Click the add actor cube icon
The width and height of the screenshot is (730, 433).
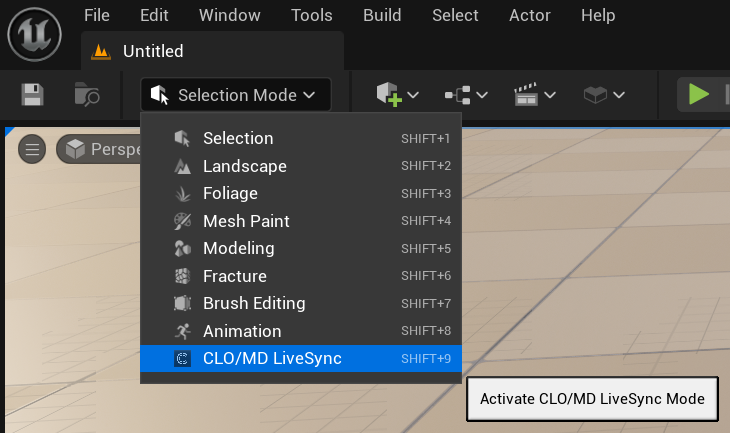(388, 95)
